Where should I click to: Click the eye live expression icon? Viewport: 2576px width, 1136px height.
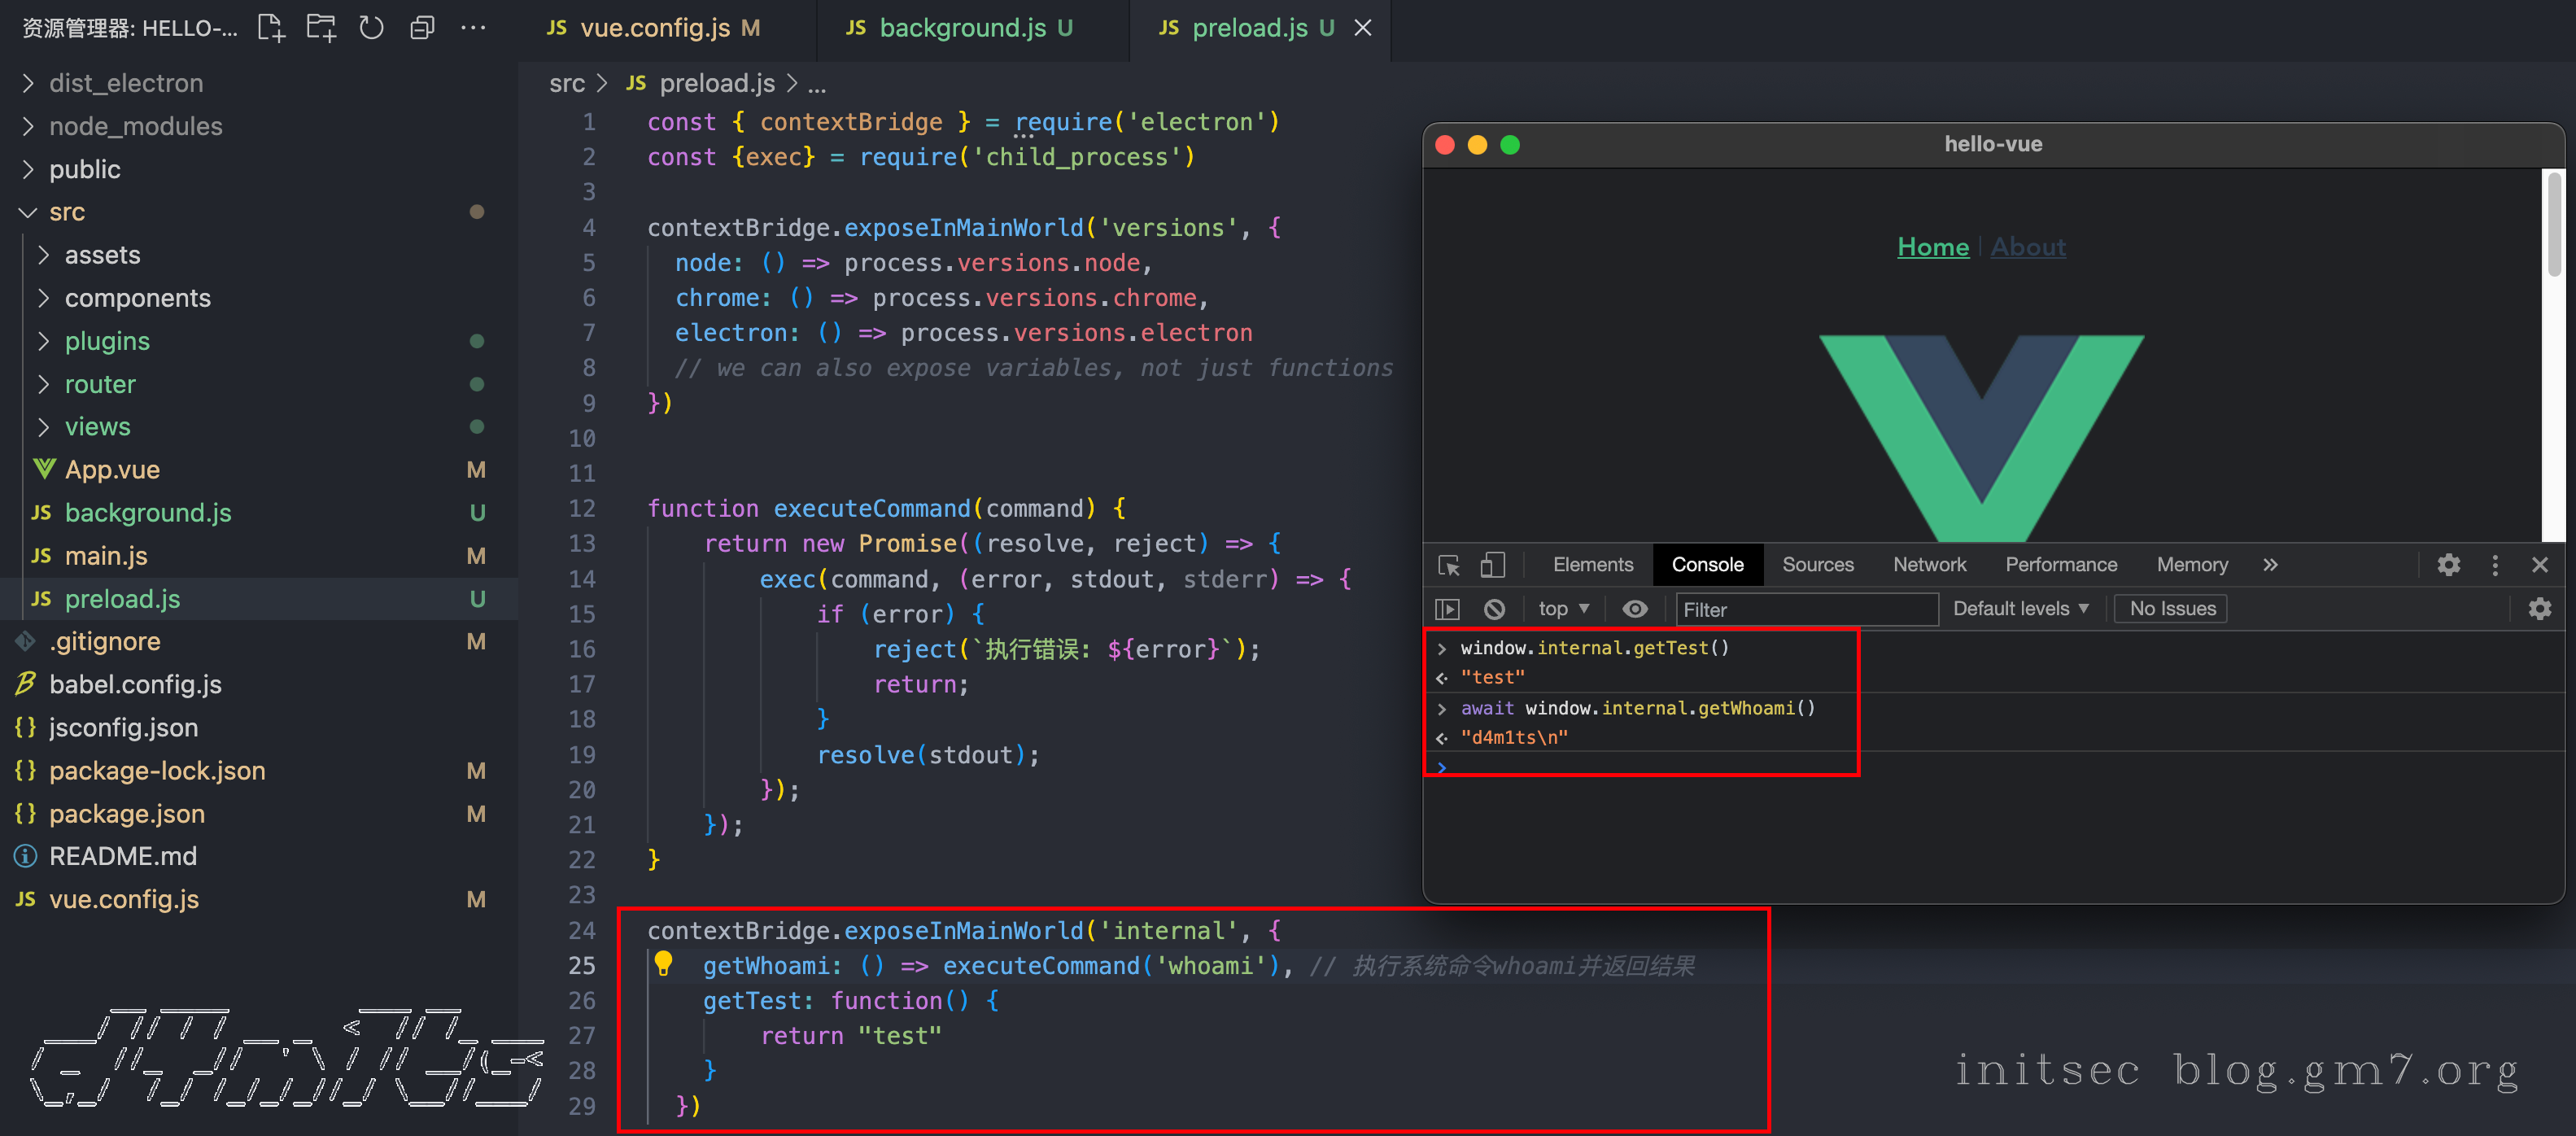1634,609
